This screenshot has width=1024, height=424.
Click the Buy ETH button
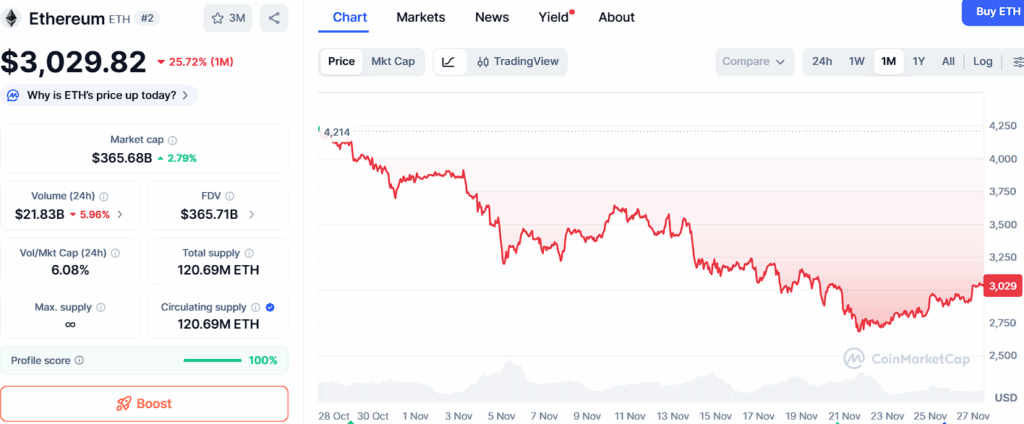point(992,11)
